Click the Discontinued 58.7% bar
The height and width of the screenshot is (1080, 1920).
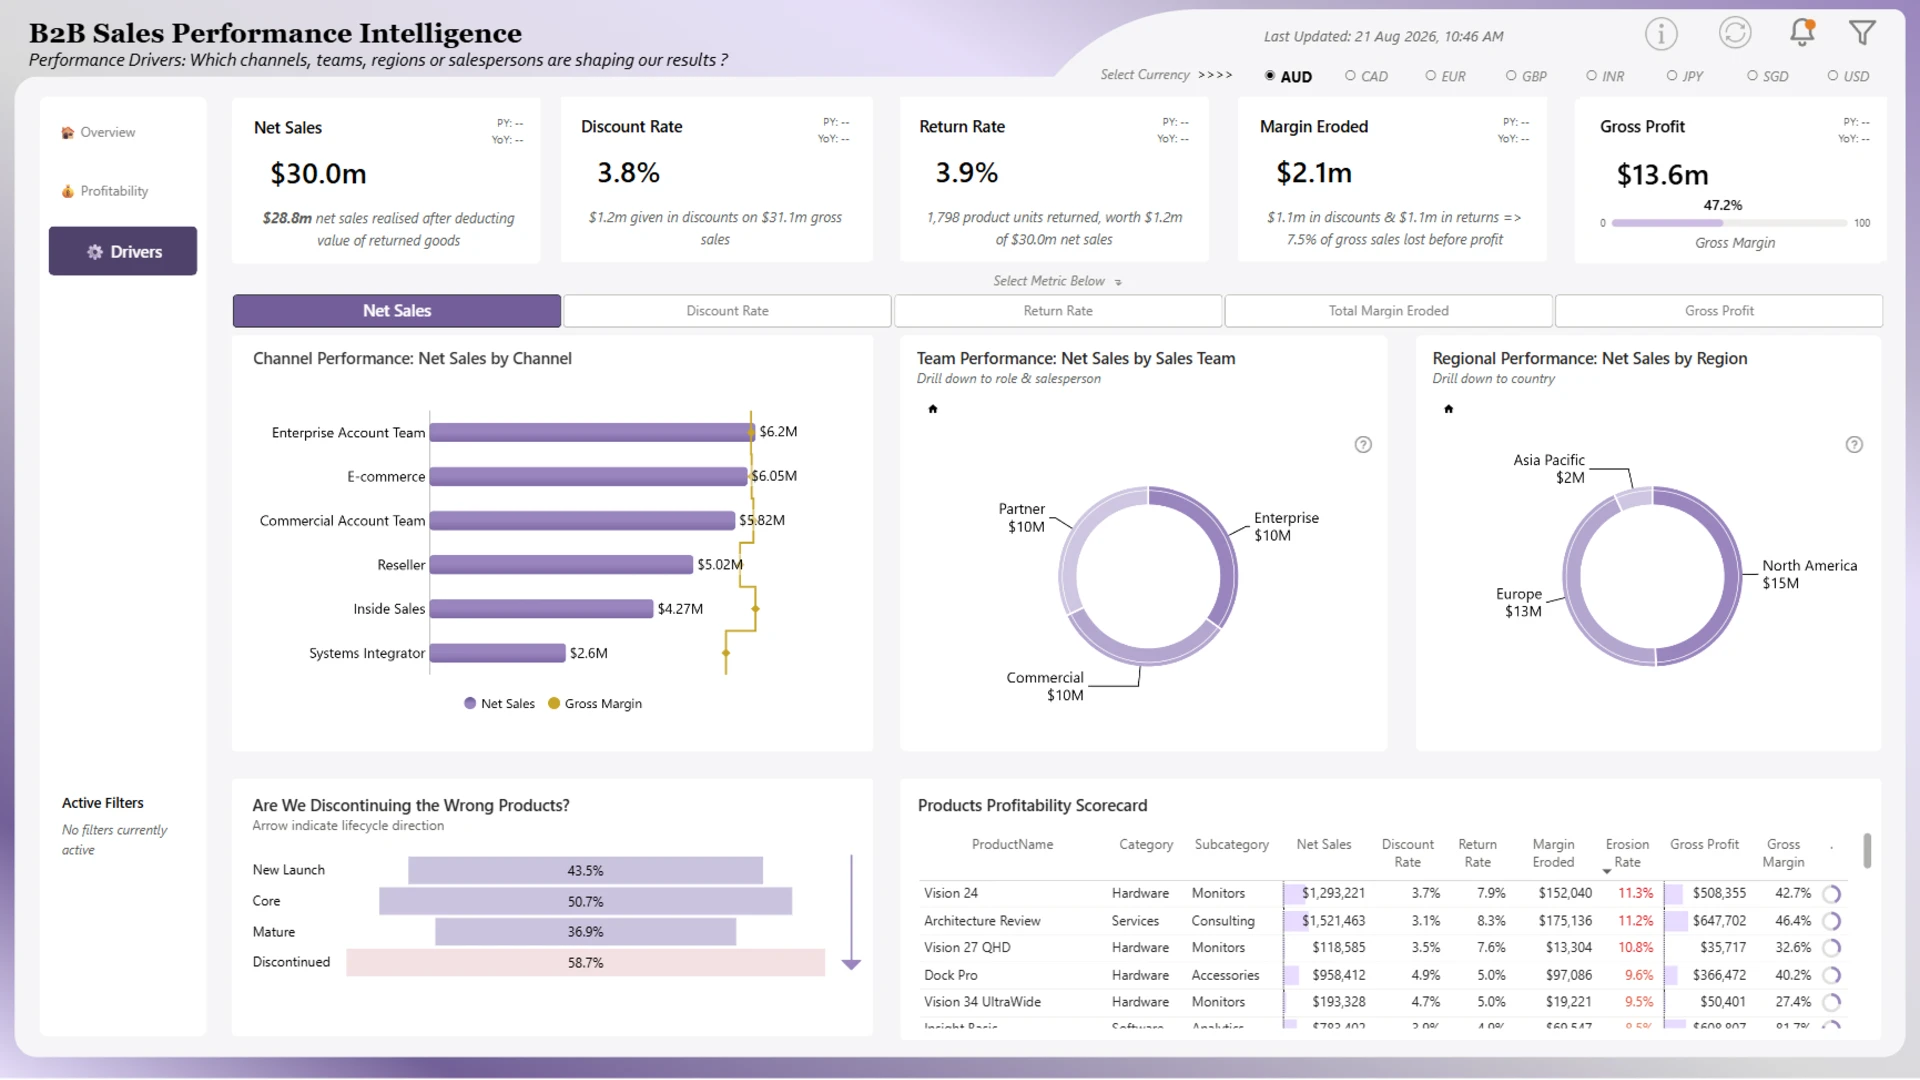pos(586,963)
